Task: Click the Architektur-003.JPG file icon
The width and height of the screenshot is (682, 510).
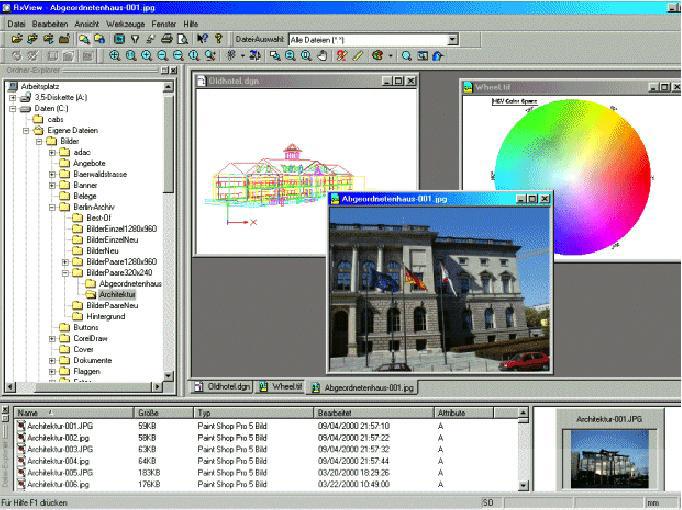Action: (x=21, y=448)
